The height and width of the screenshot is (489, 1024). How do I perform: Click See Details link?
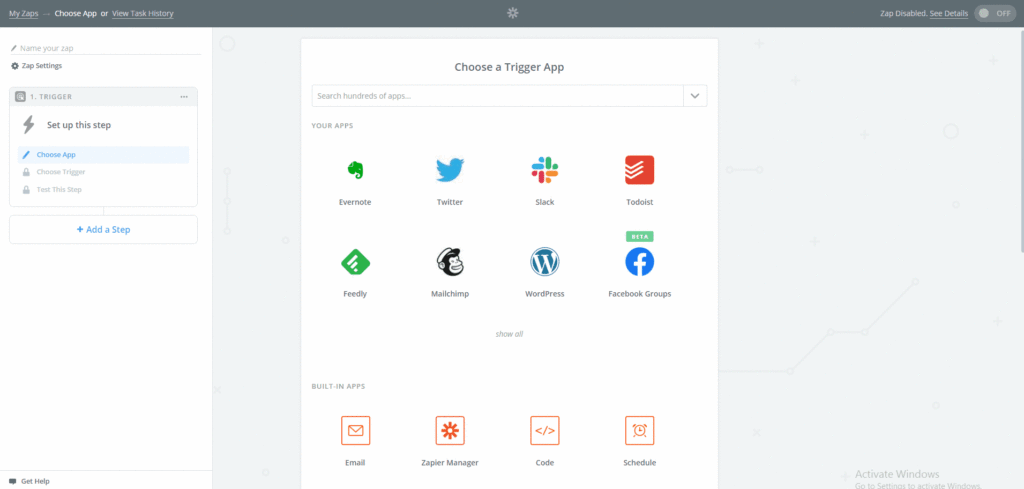(x=949, y=13)
